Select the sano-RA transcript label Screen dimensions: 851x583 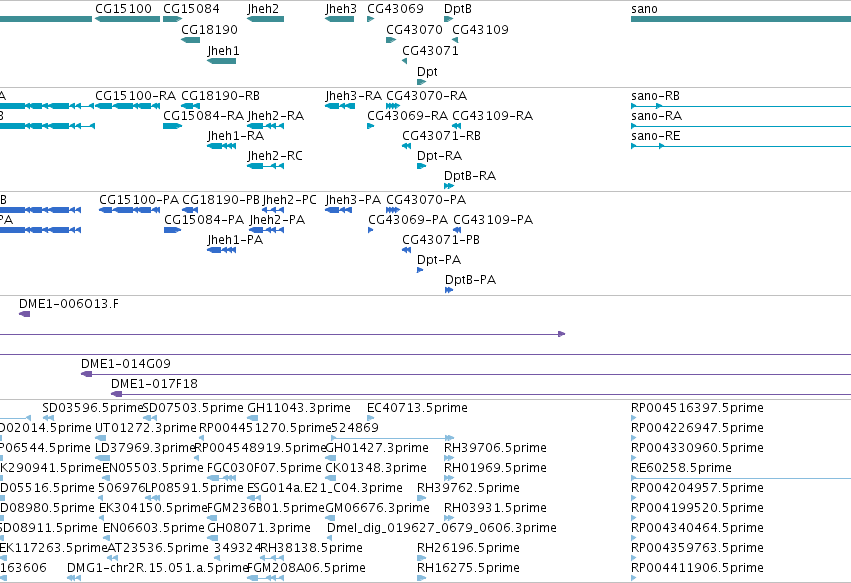pyautogui.click(x=656, y=116)
